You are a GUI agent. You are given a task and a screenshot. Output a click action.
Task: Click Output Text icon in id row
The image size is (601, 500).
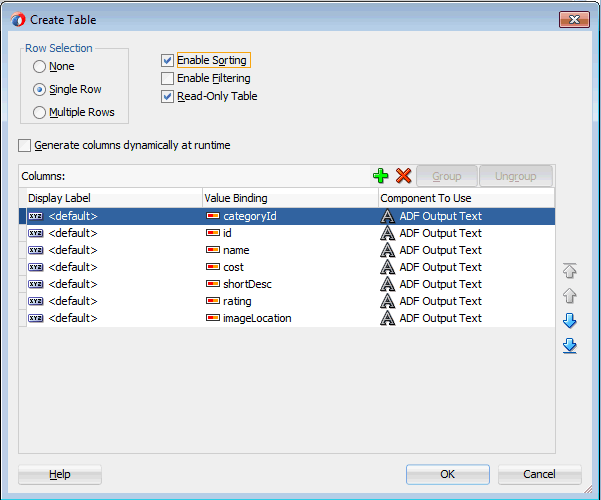pyautogui.click(x=388, y=233)
